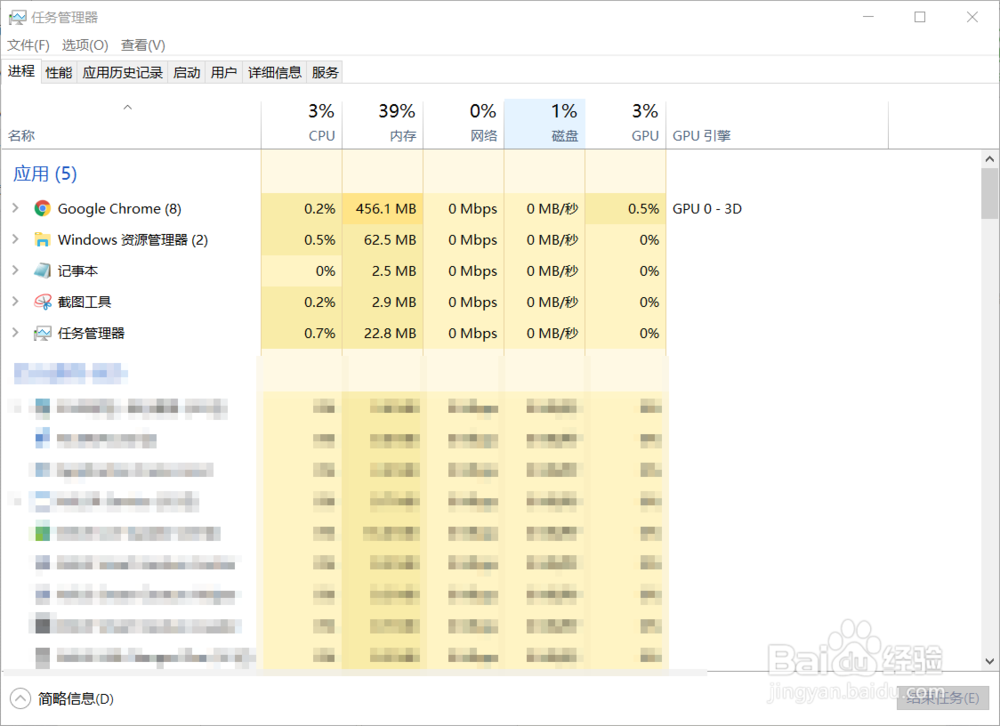This screenshot has width=1000, height=726.
Task: Click the 0.7% CPU cell
Action: 302,333
